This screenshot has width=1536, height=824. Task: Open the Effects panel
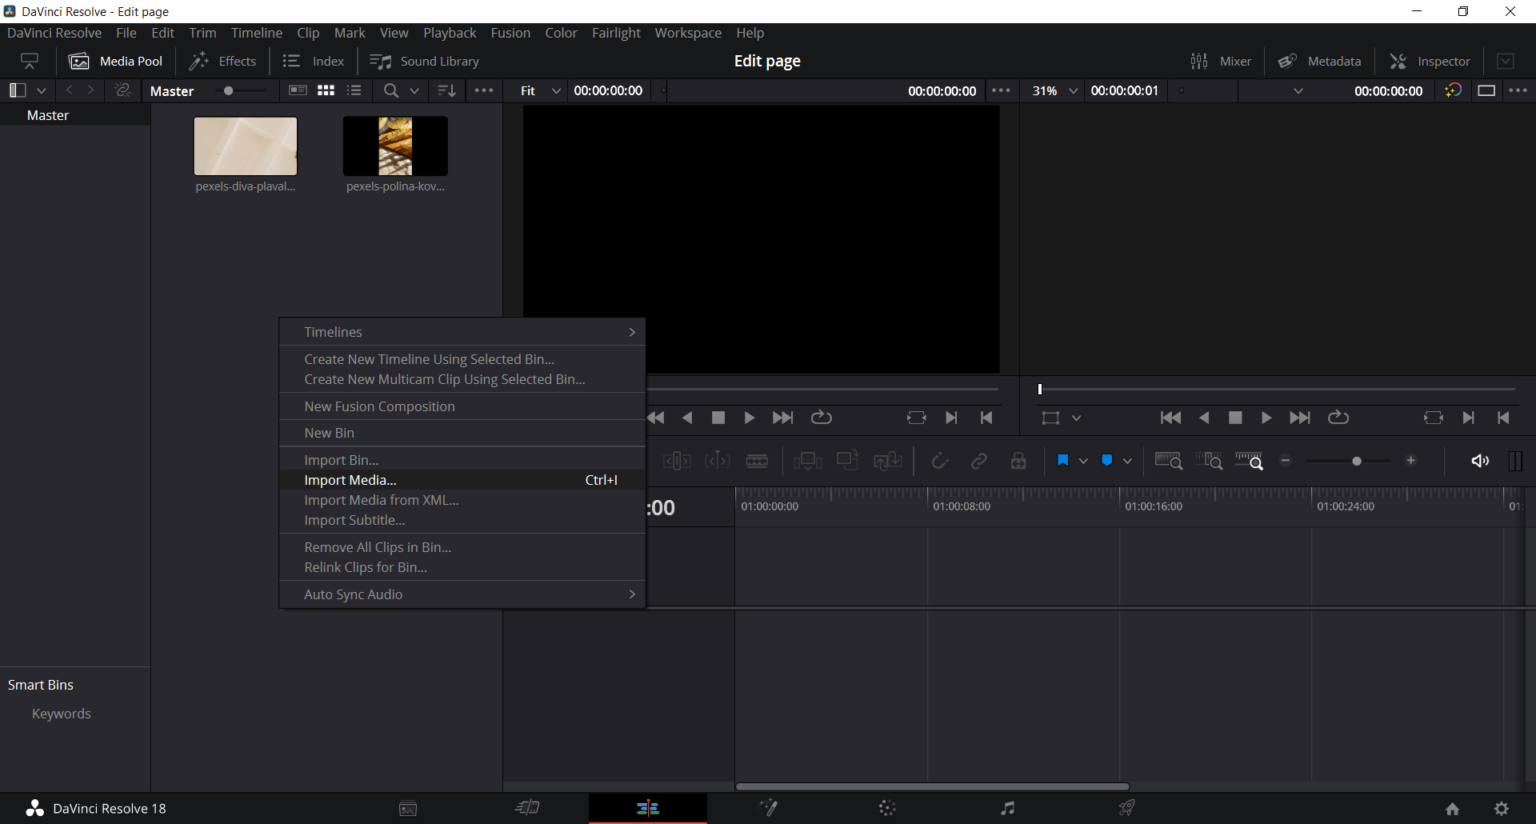pos(222,61)
